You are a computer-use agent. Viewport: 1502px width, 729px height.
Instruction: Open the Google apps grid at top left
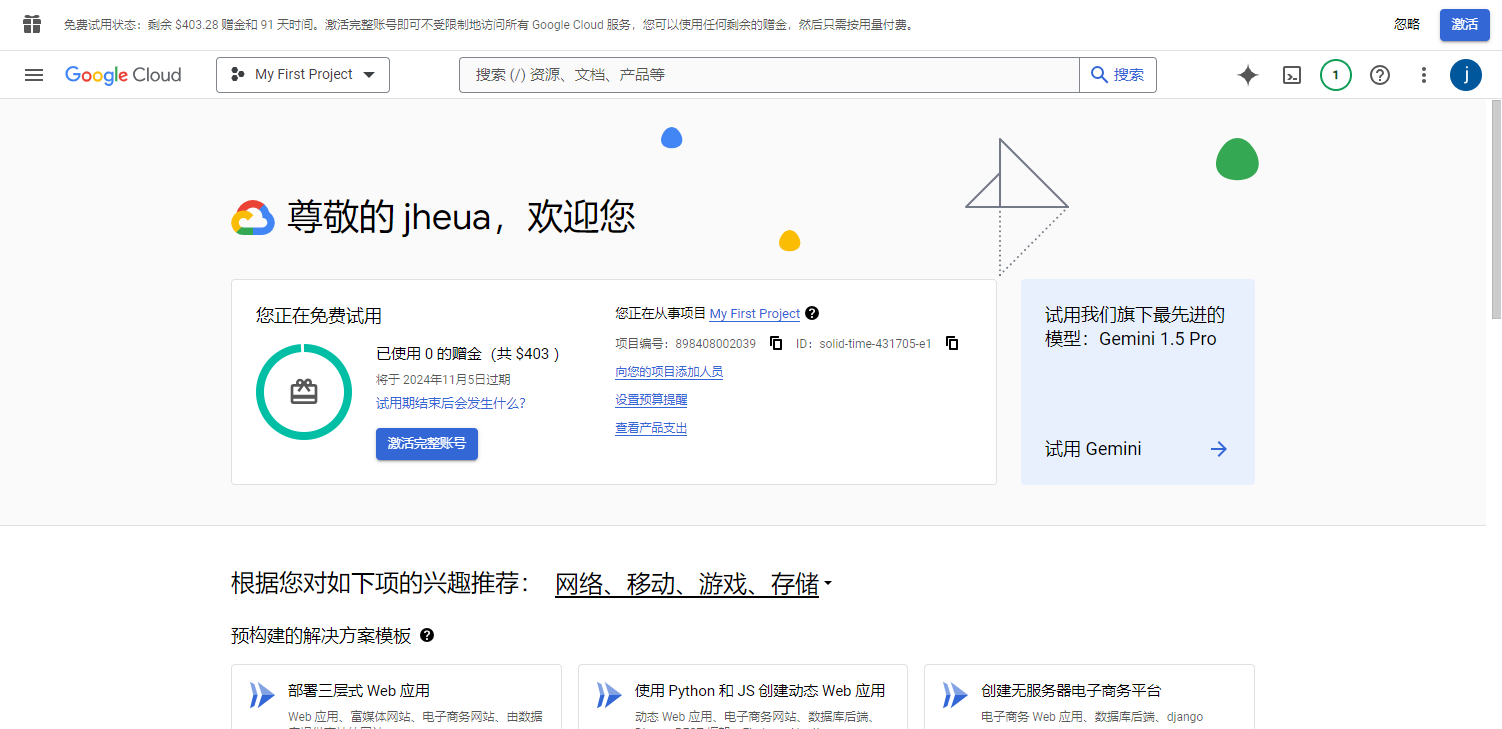(31, 23)
